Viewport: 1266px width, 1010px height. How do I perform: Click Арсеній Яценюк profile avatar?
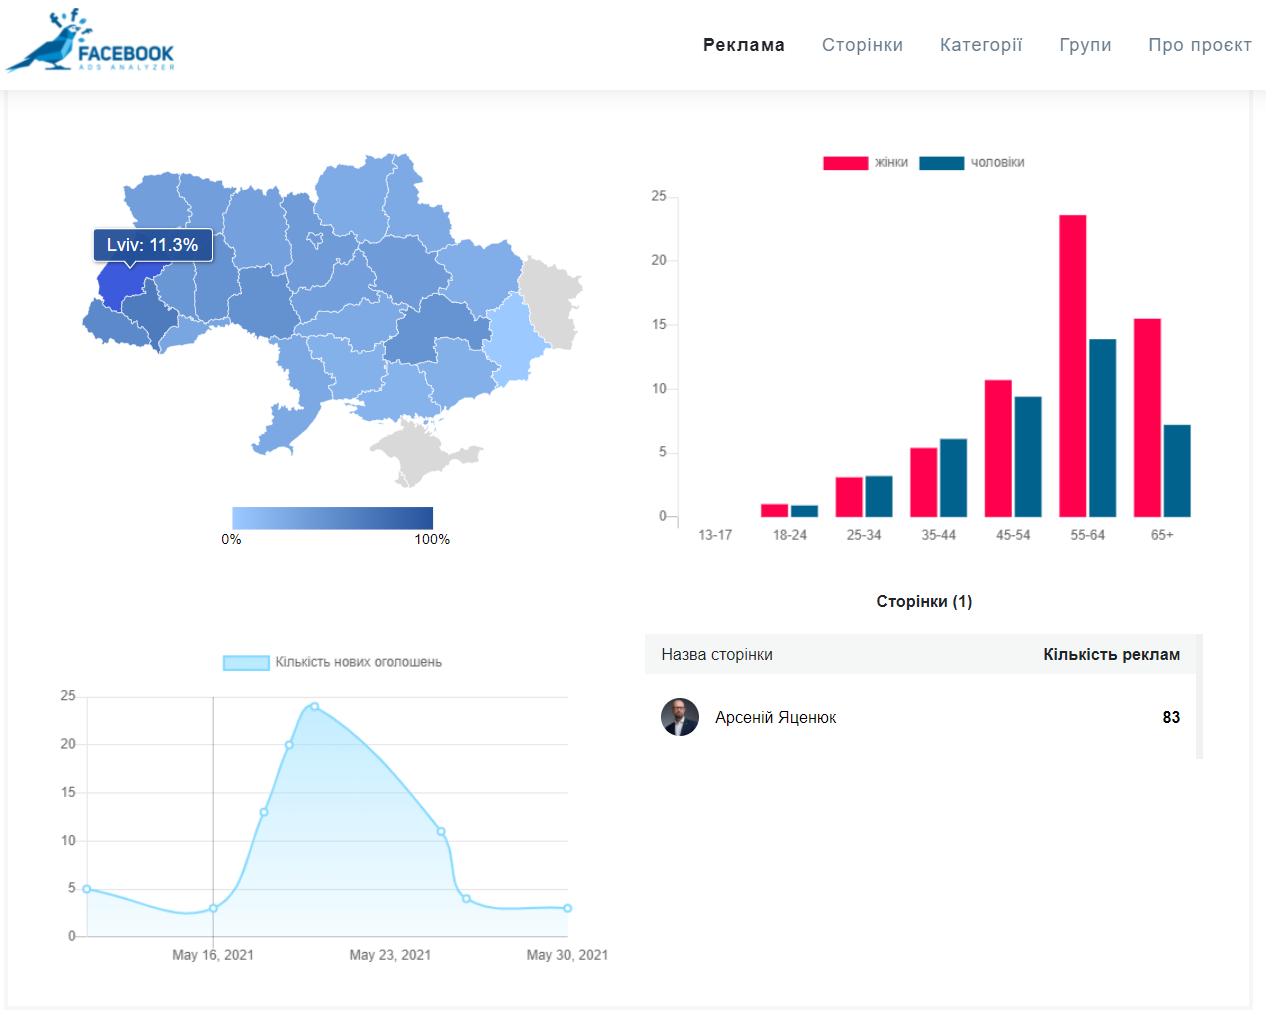point(680,717)
